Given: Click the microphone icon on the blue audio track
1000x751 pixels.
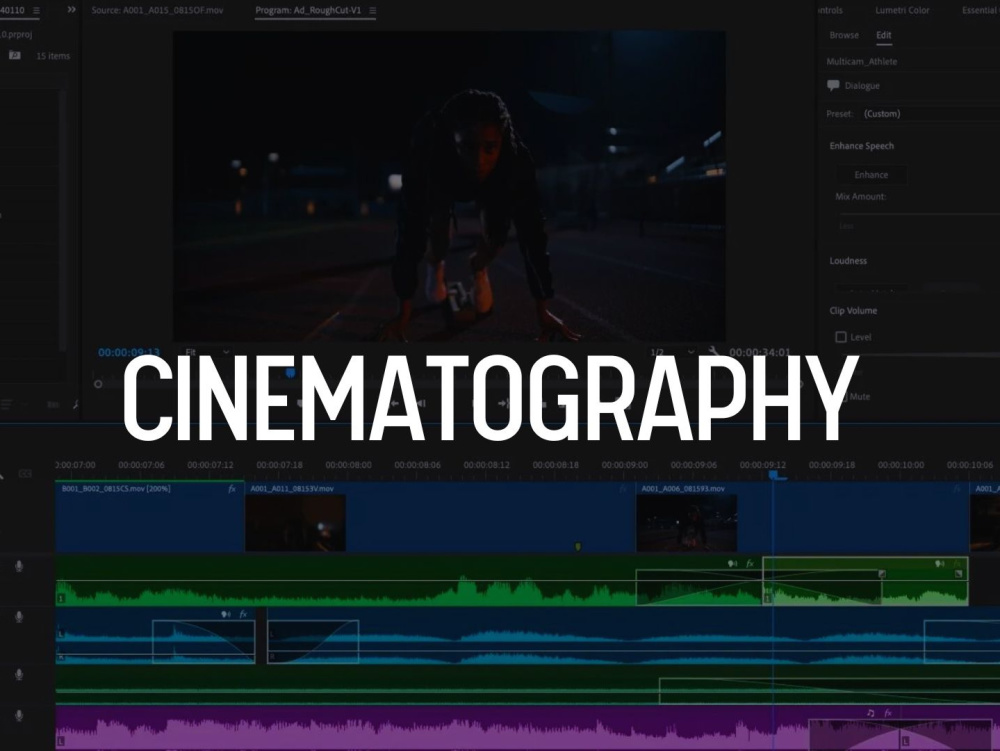Looking at the screenshot, I should click(19, 616).
